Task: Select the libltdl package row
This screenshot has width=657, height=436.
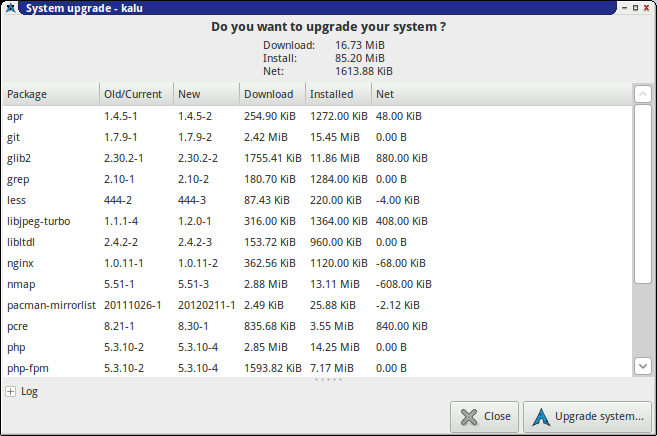Action: (x=317, y=242)
